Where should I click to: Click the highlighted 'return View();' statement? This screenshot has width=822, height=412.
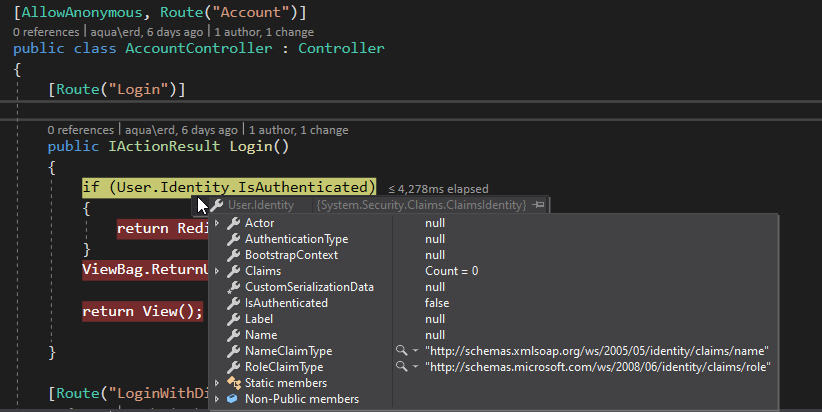coord(143,311)
